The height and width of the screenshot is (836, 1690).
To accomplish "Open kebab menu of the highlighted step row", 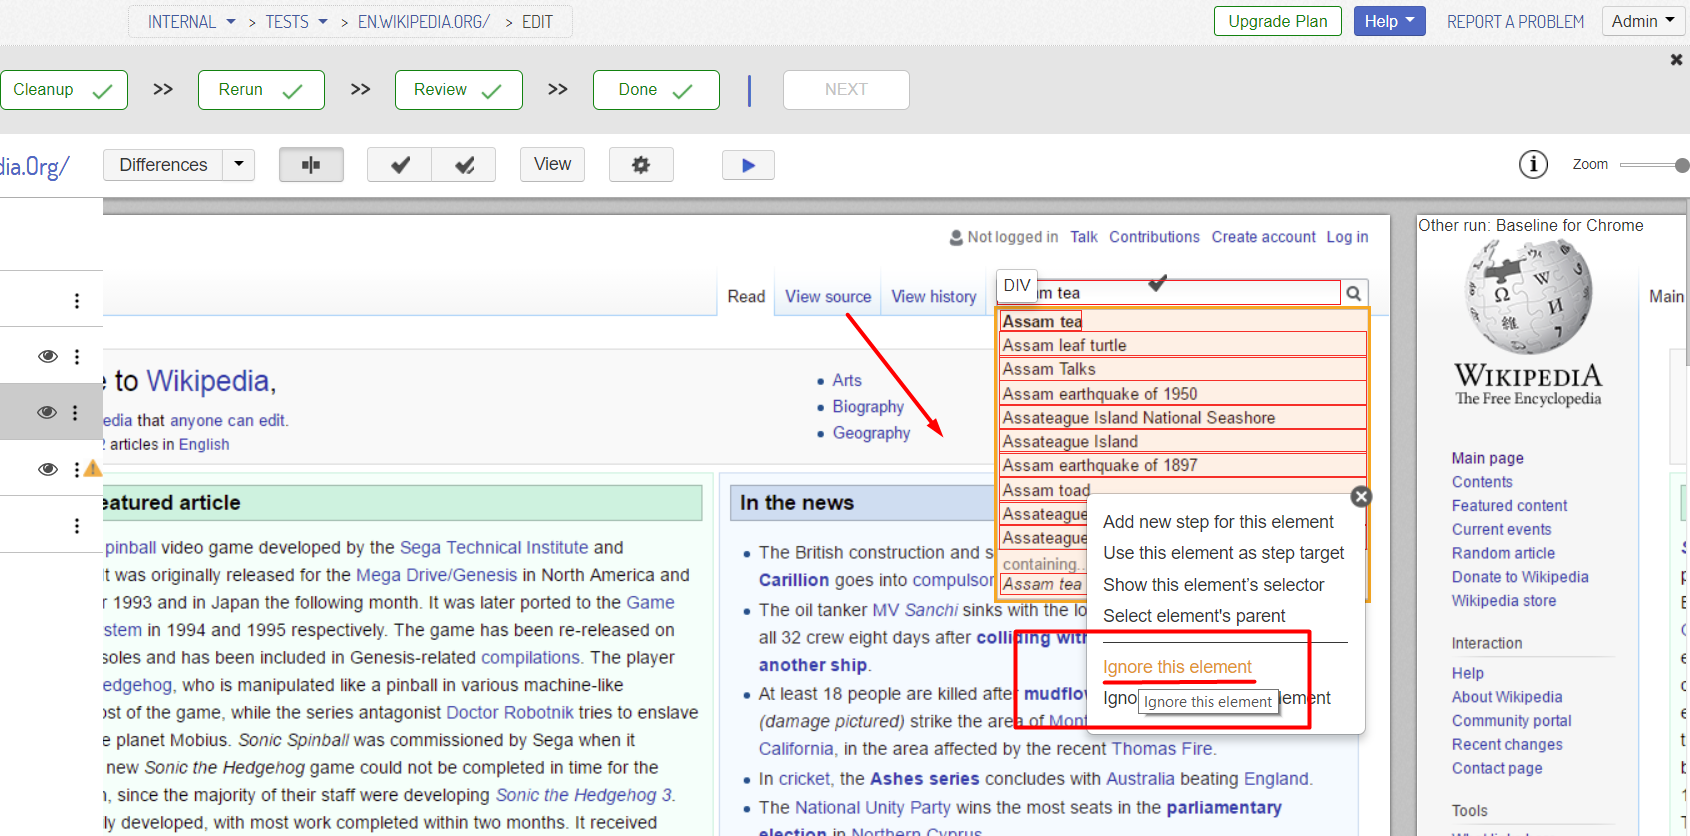I will (x=75, y=412).
